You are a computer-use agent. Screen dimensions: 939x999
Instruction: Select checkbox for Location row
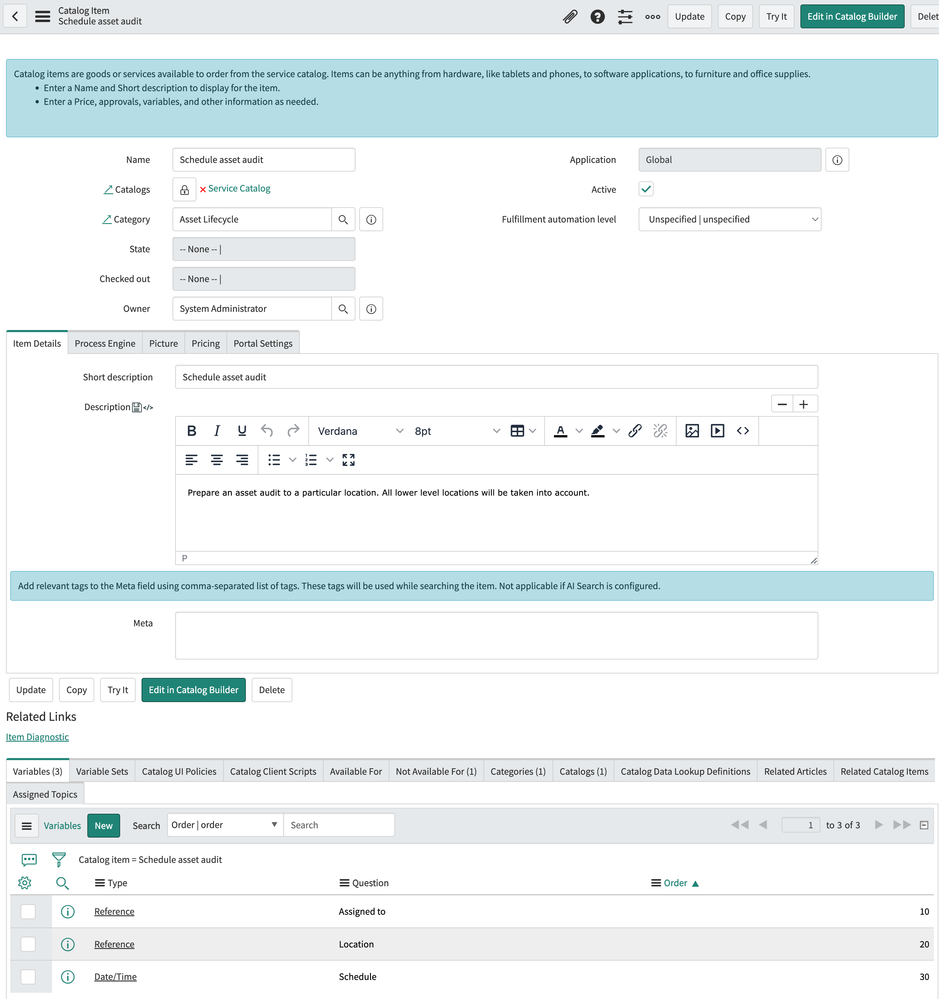coord(28,944)
